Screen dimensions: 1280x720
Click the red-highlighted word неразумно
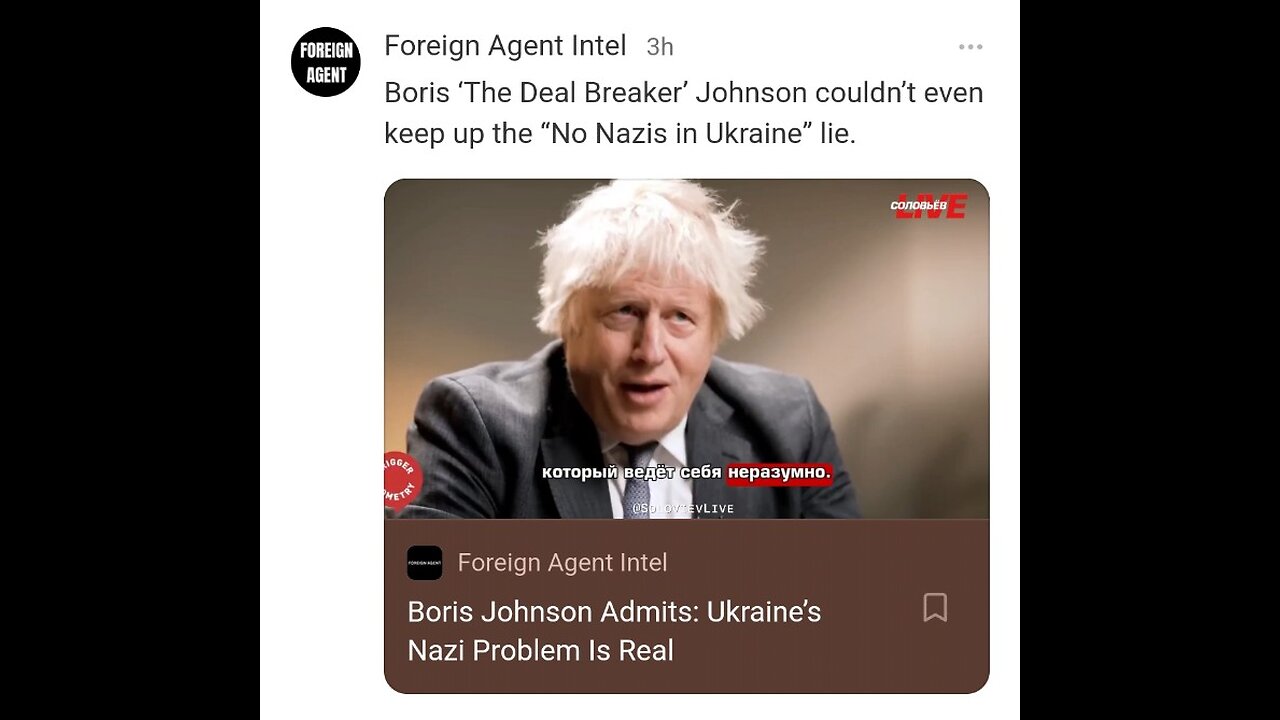779,472
